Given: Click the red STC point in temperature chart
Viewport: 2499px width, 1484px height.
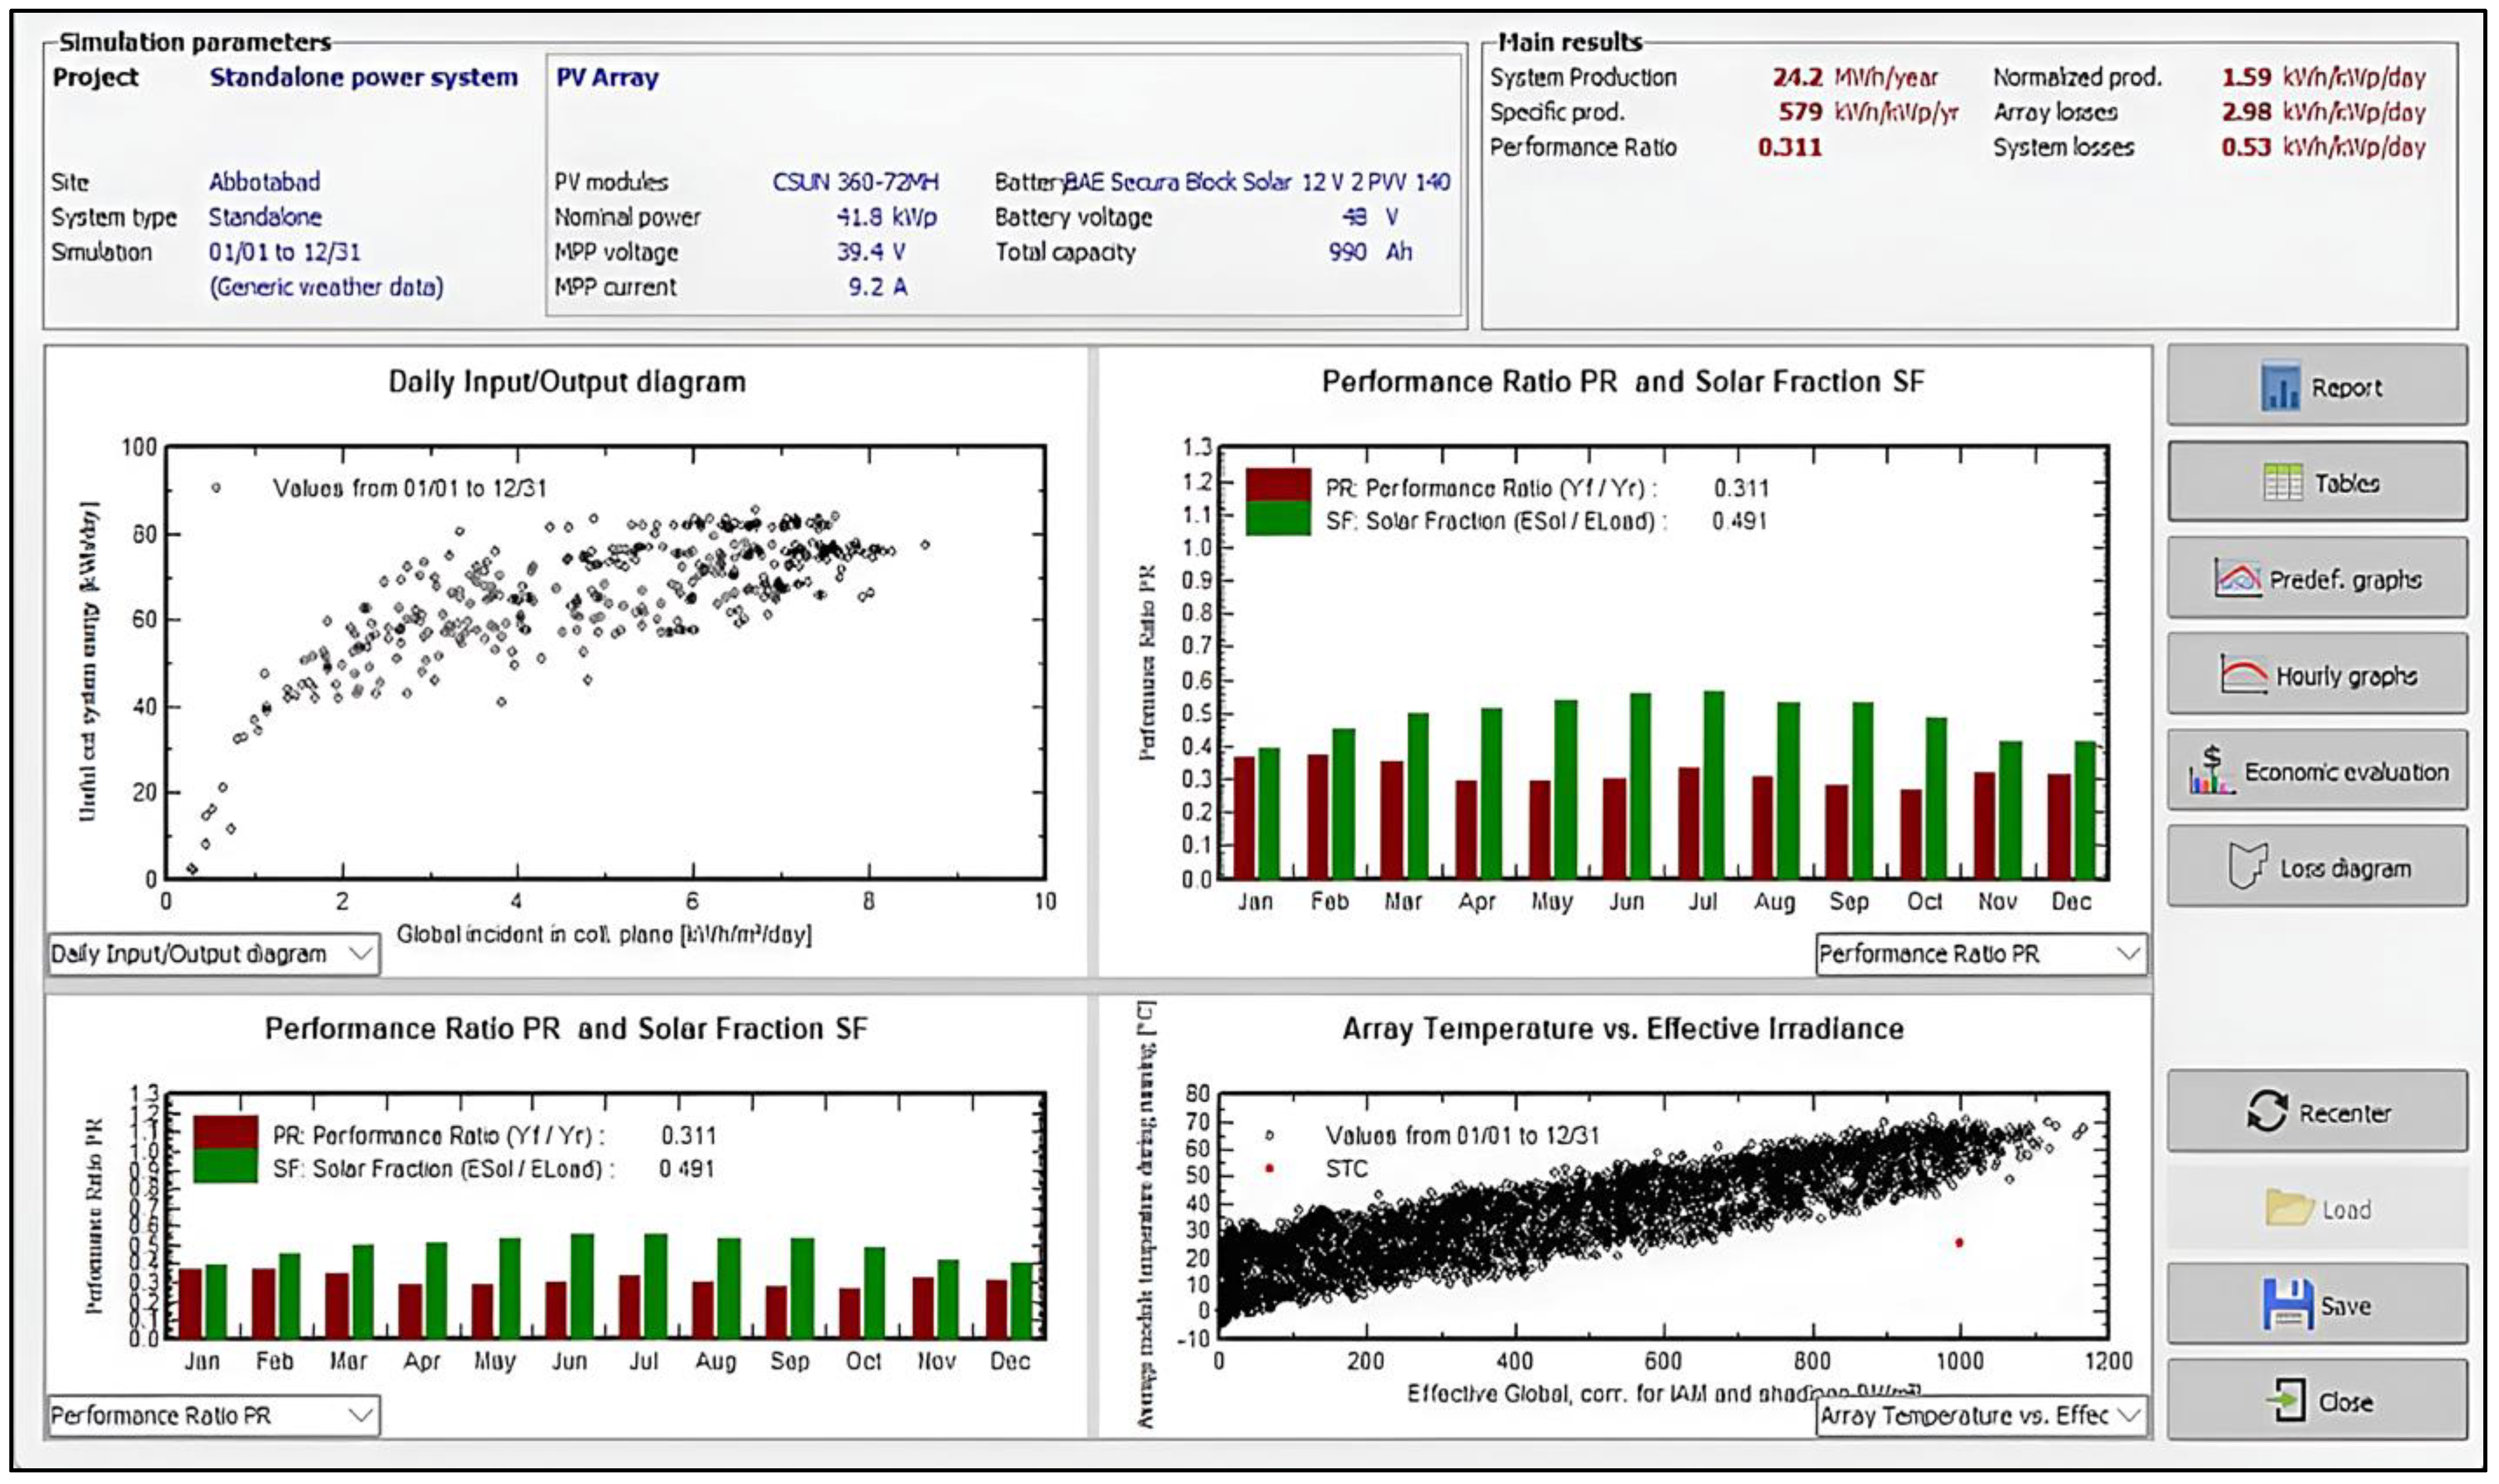Looking at the screenshot, I should pyautogui.click(x=1959, y=1243).
